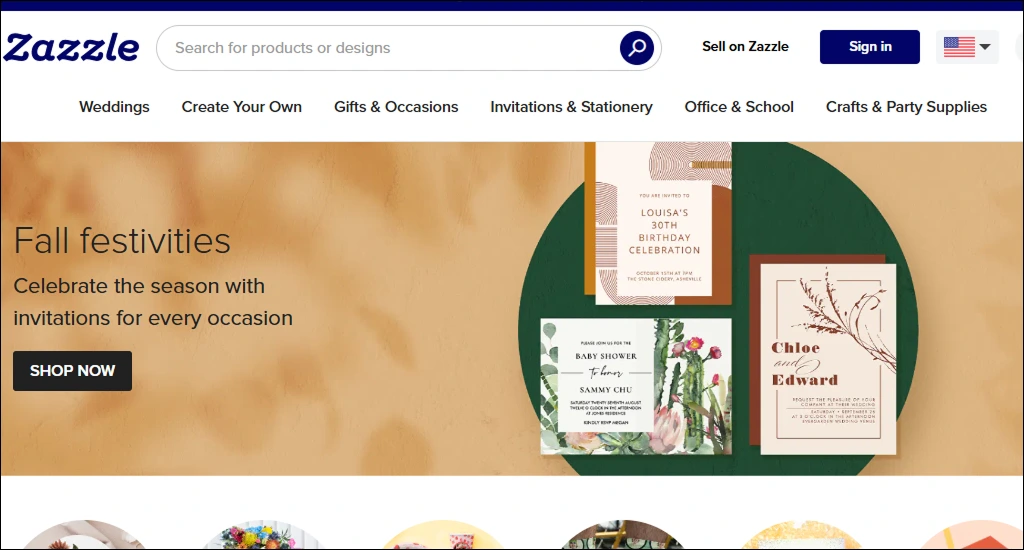Open Gifts & Occasions menu

coord(396,106)
